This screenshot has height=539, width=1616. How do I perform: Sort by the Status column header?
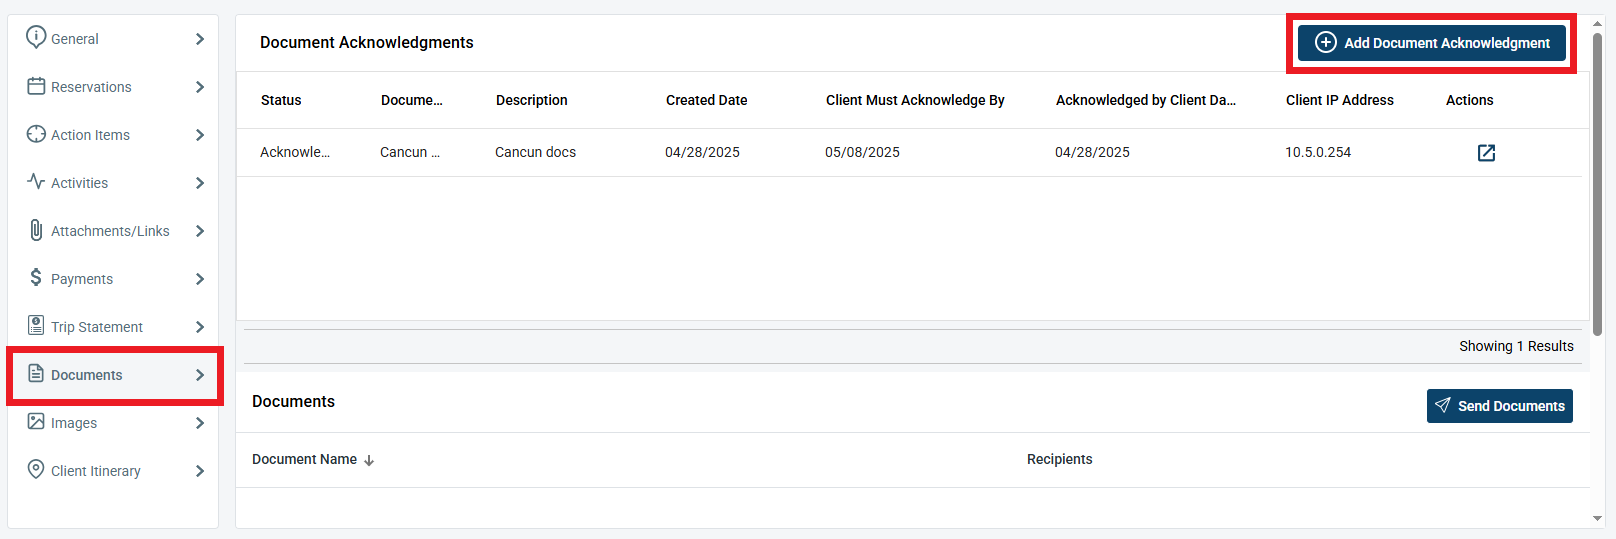[281, 100]
